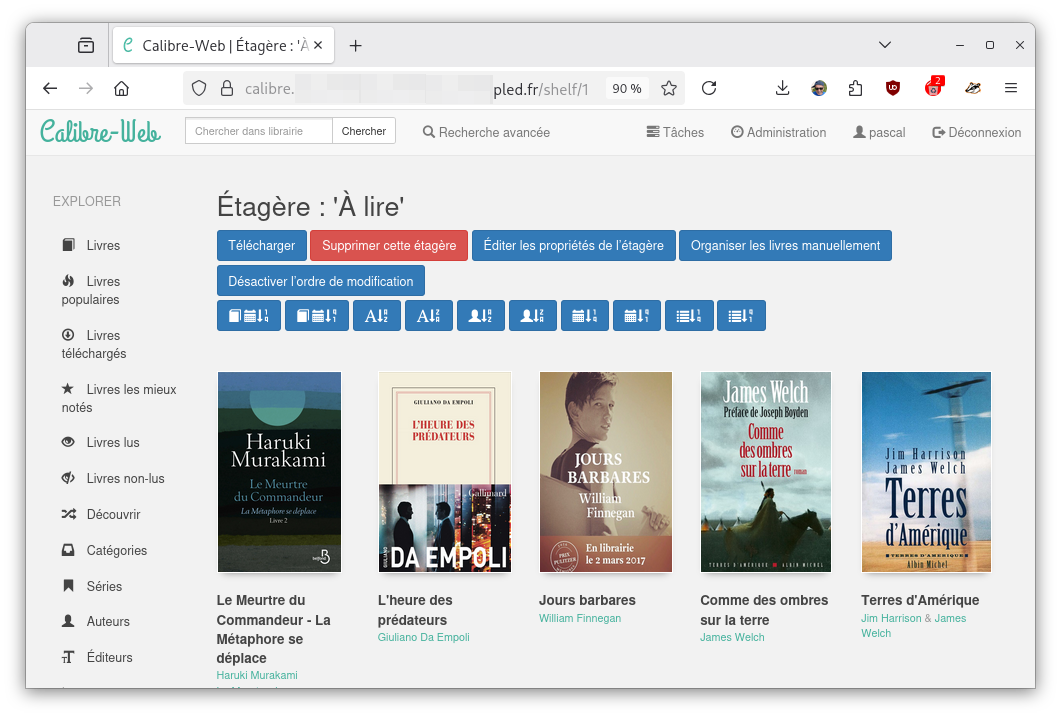
Task: Bookmark this page with the star icon
Action: 669,89
